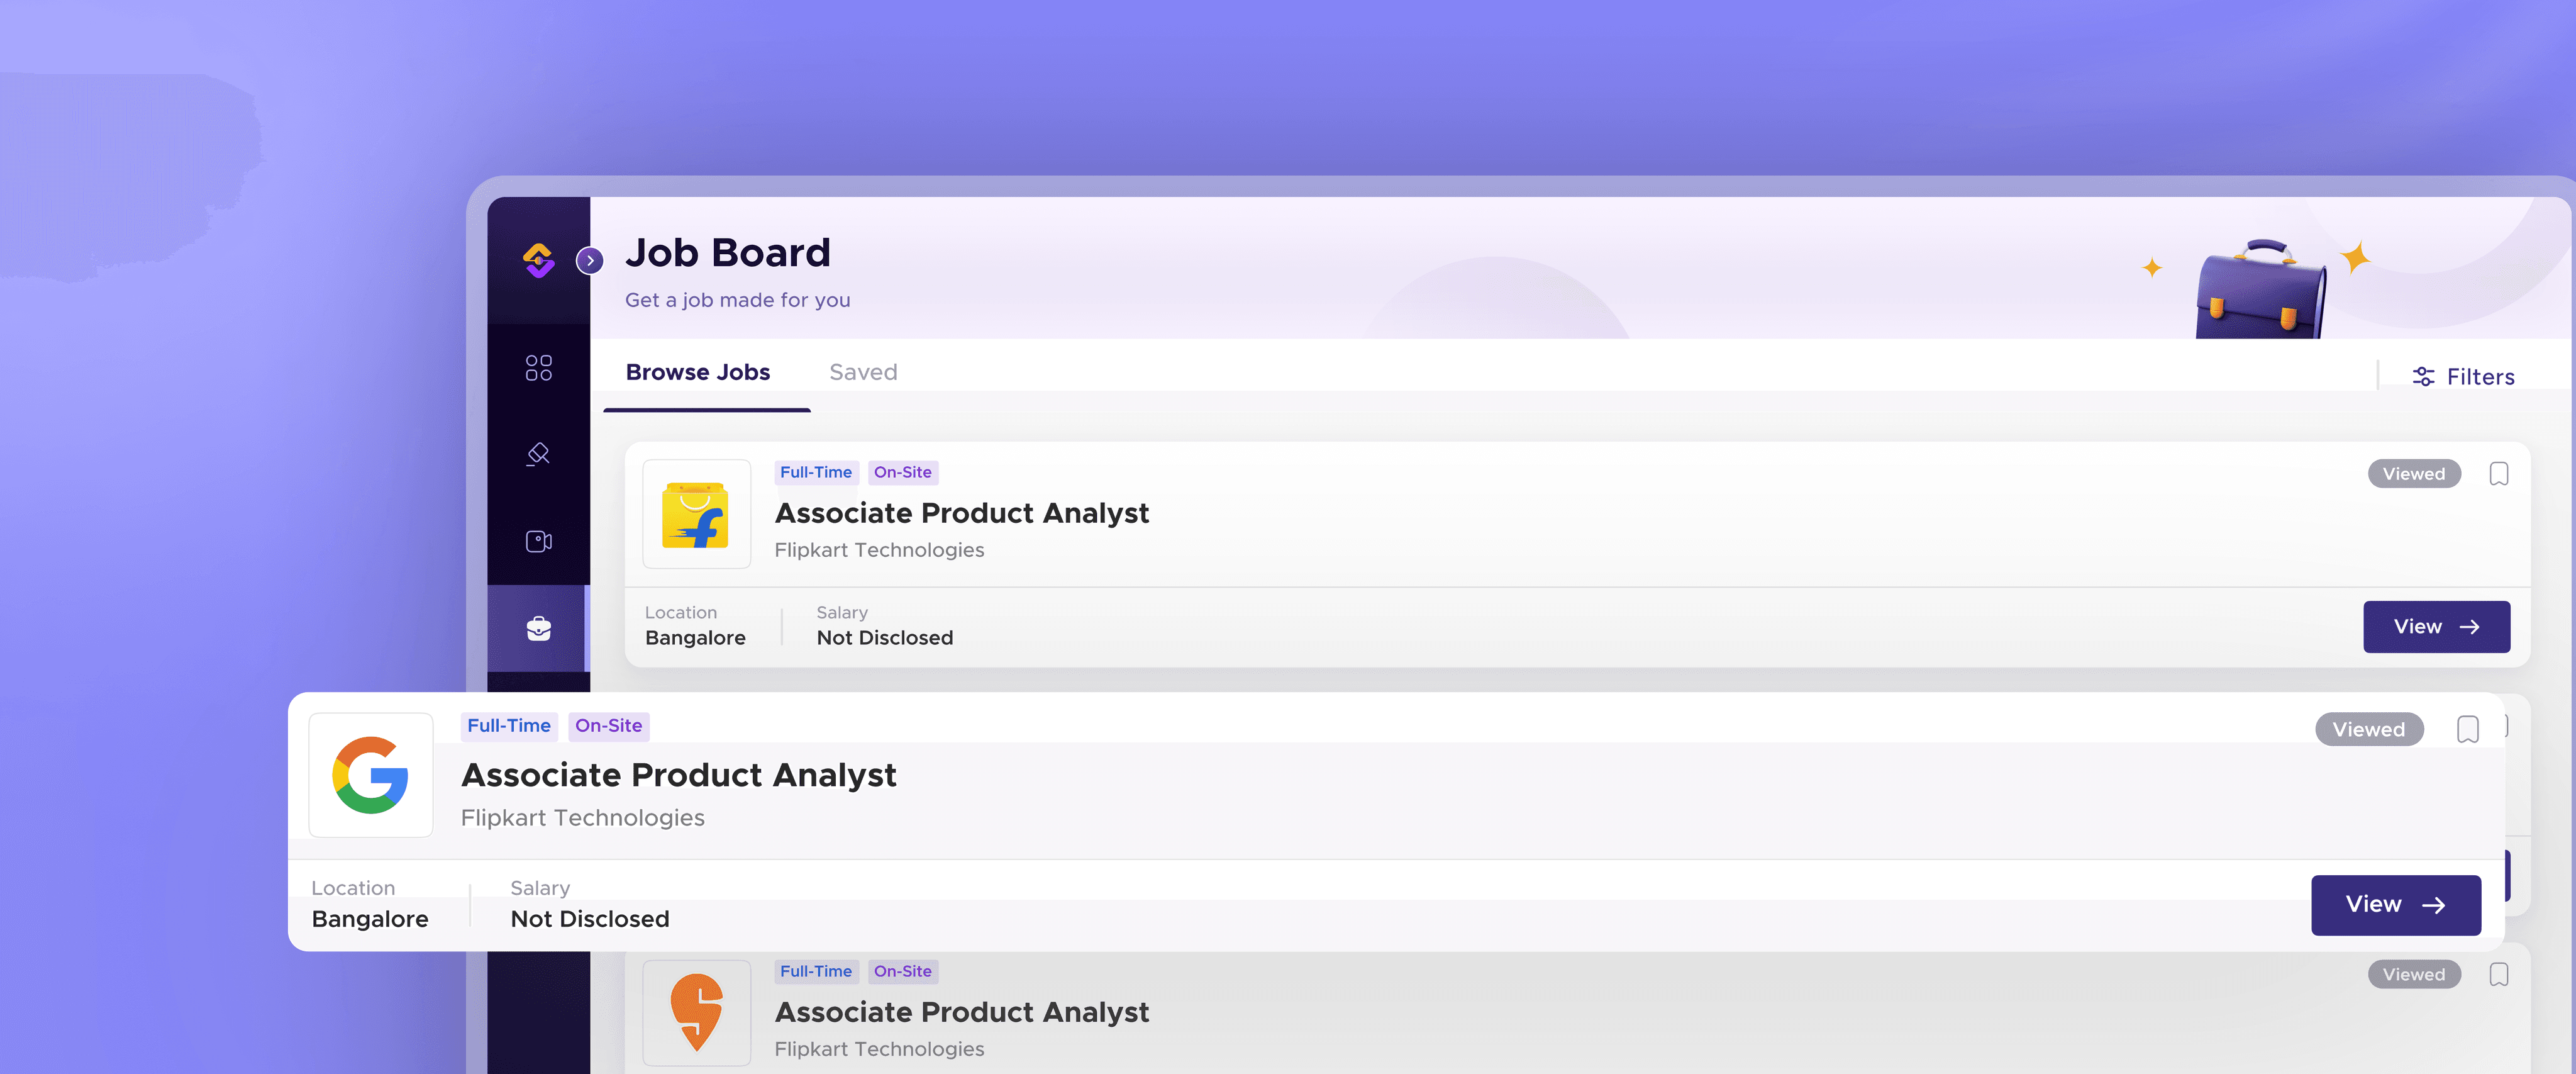Select the briefcase jobs sidebar icon

pyautogui.click(x=538, y=628)
